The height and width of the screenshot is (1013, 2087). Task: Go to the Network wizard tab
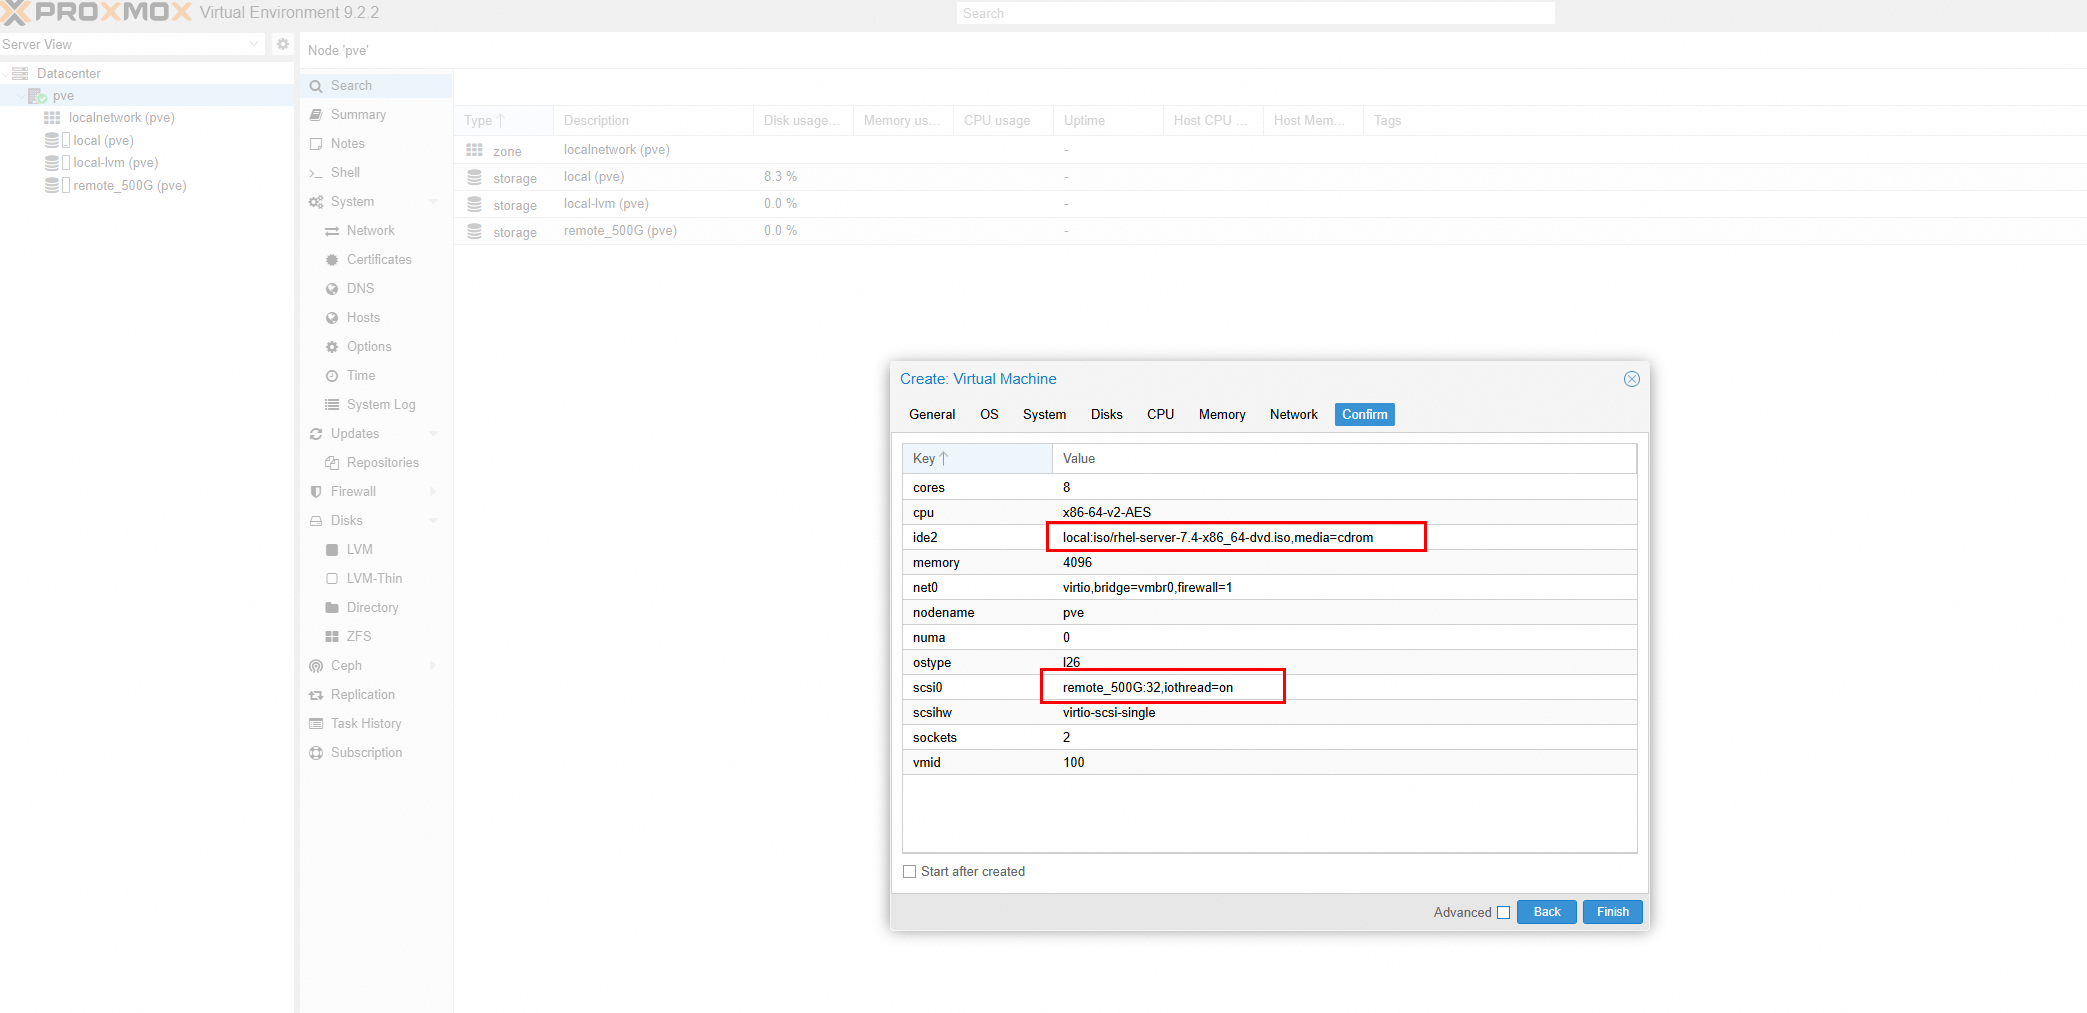(1293, 414)
